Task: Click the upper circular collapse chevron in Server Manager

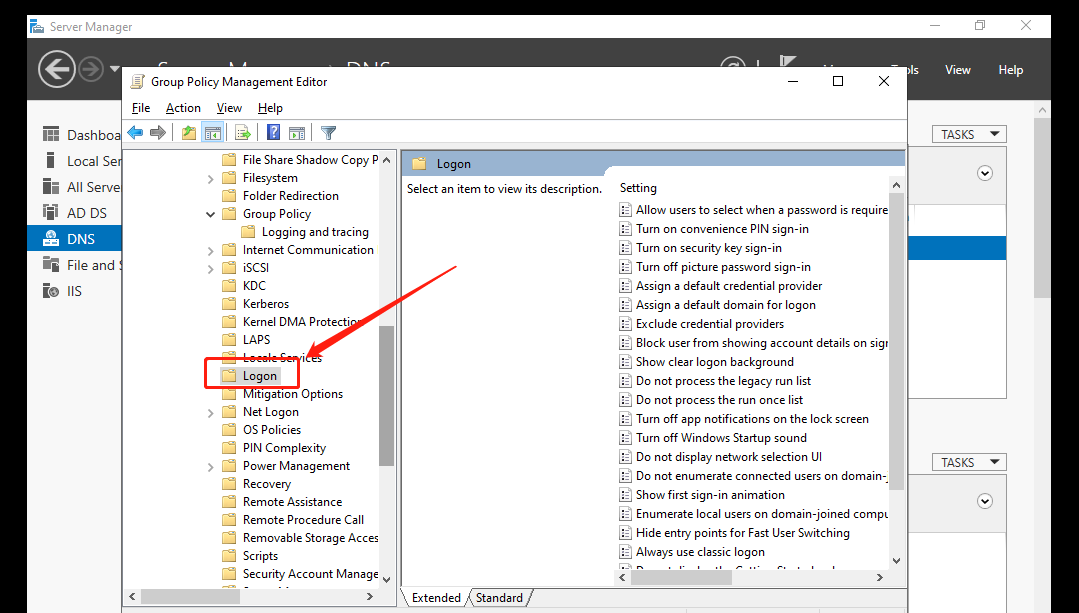Action: (x=985, y=173)
